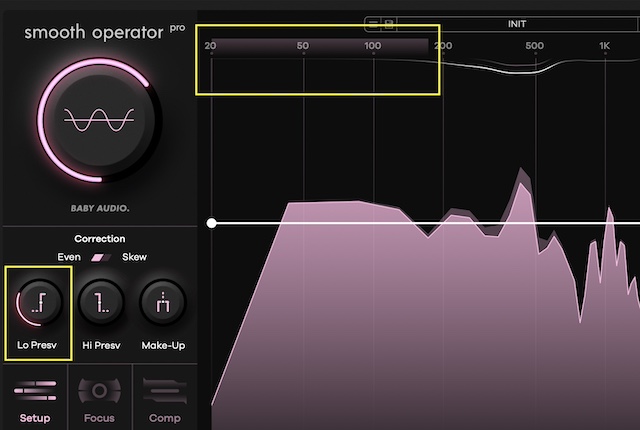640x430 pixels.
Task: Click the Make-Up gain knob
Action: (x=163, y=303)
